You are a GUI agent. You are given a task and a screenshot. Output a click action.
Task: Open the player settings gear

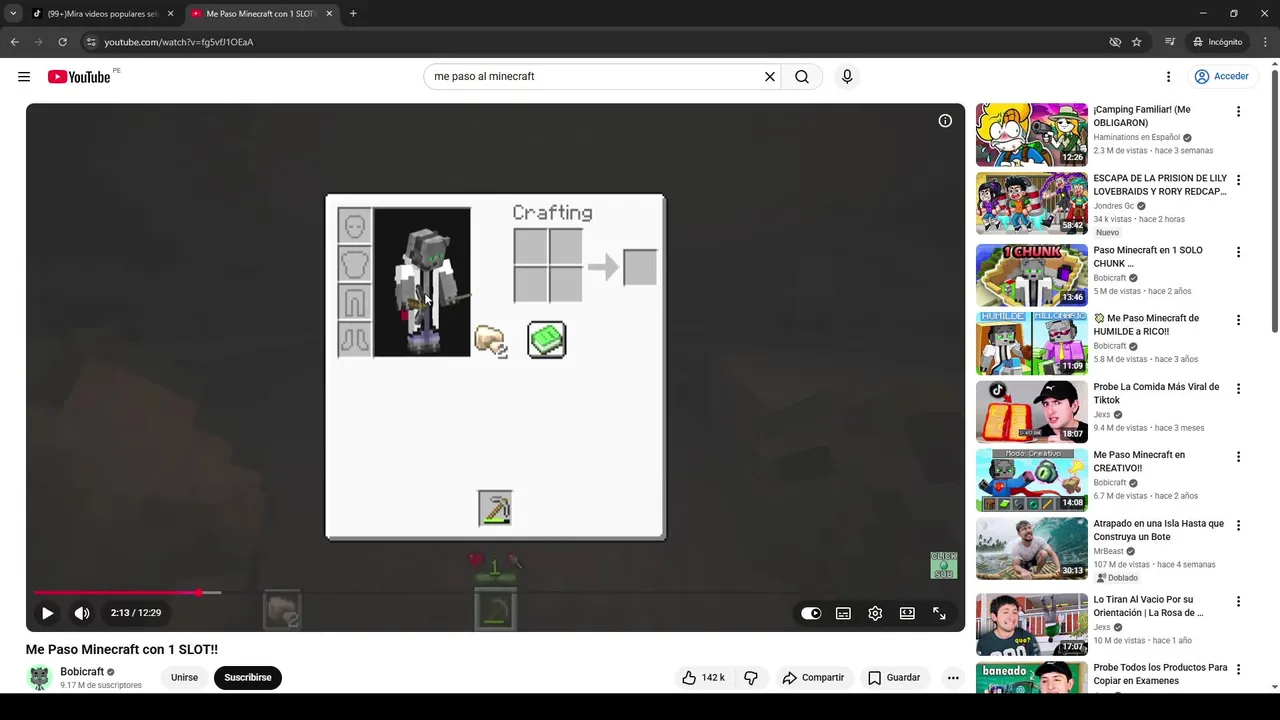875,614
